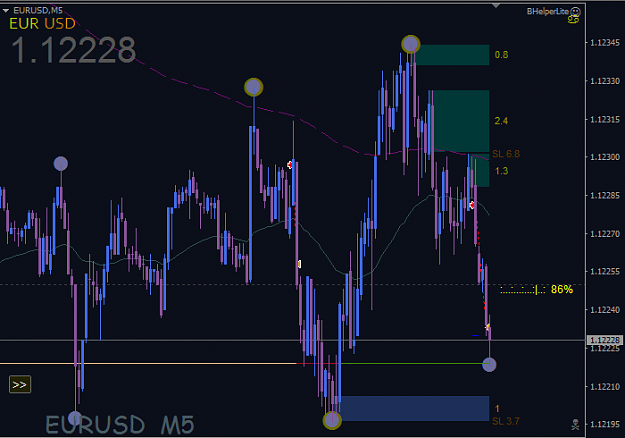Select the grey chart shift triangle marker
625x438 pixels.
point(496,6)
